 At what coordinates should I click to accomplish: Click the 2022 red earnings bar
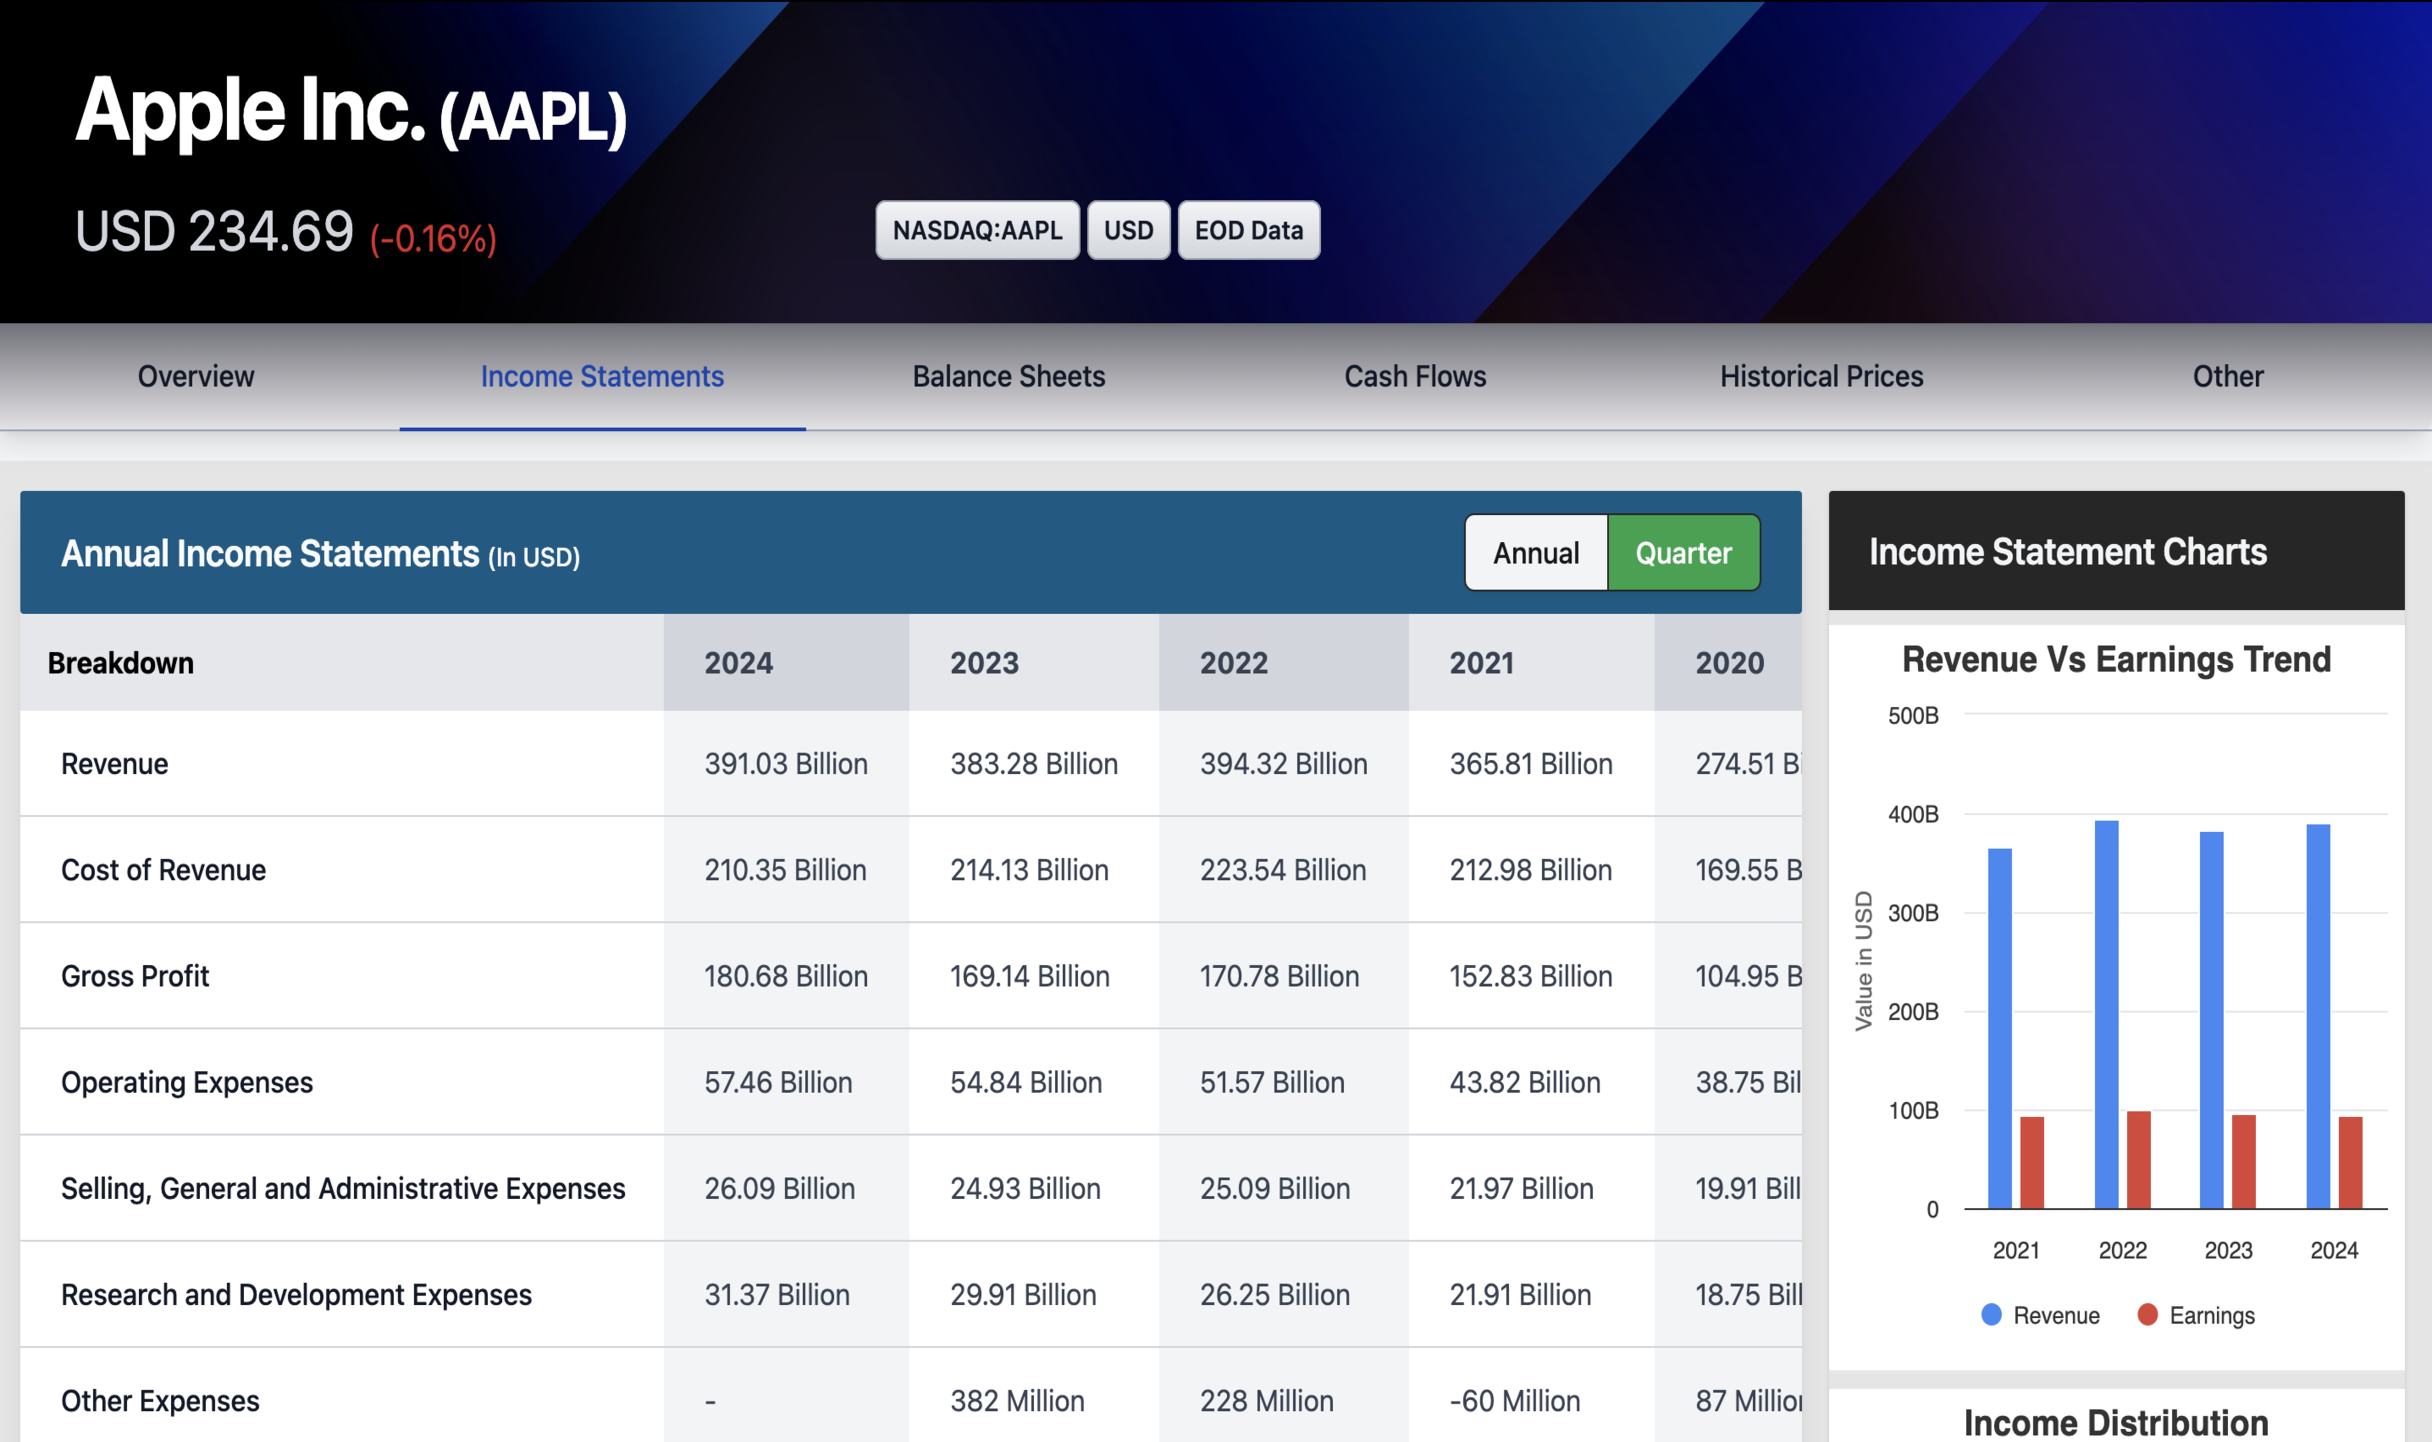click(x=2139, y=1160)
